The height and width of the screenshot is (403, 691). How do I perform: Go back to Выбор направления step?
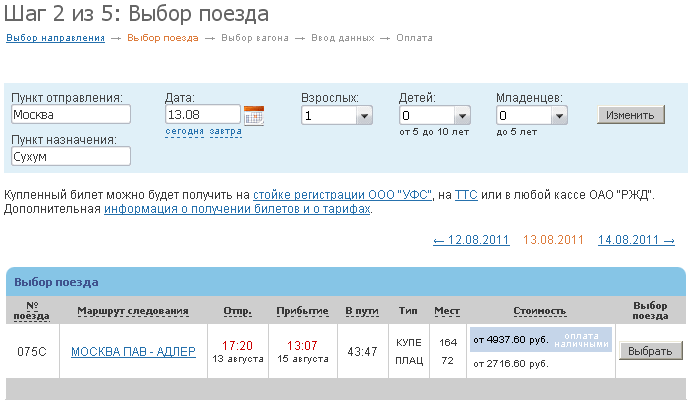(x=55, y=38)
